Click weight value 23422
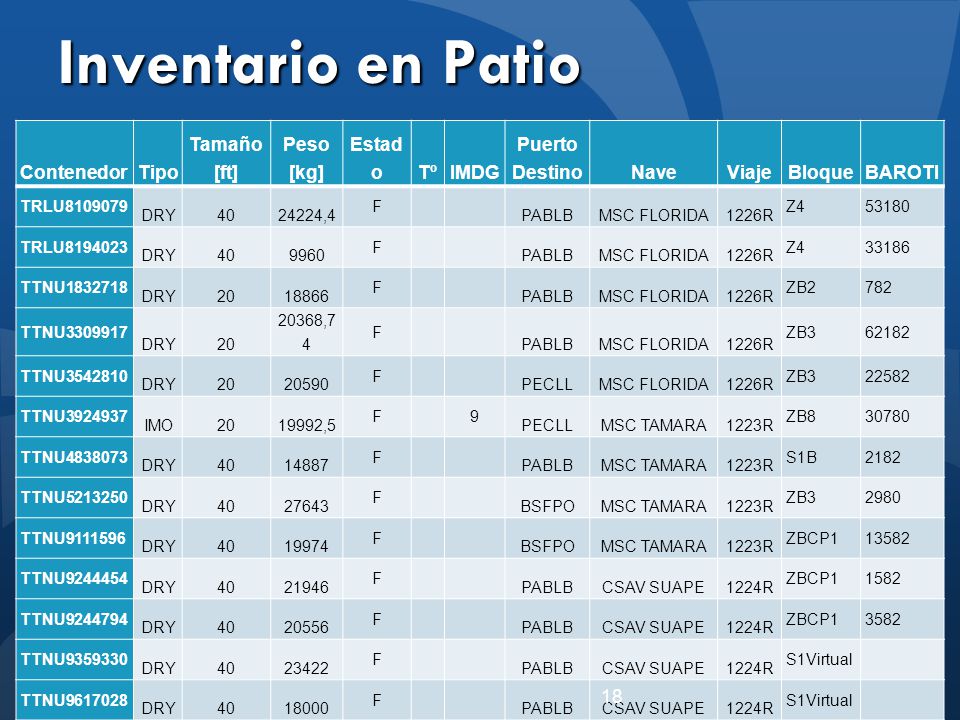Image resolution: width=960 pixels, height=720 pixels. 306,668
